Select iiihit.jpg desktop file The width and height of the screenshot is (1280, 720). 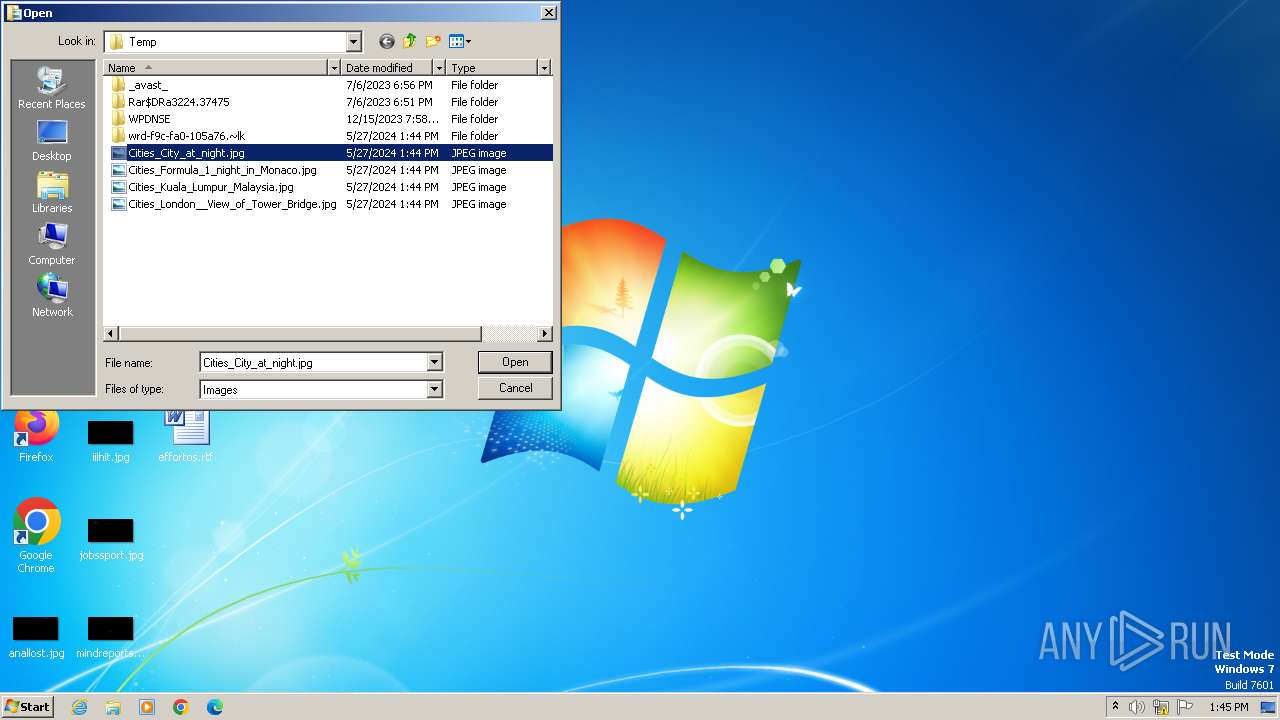[111, 440]
